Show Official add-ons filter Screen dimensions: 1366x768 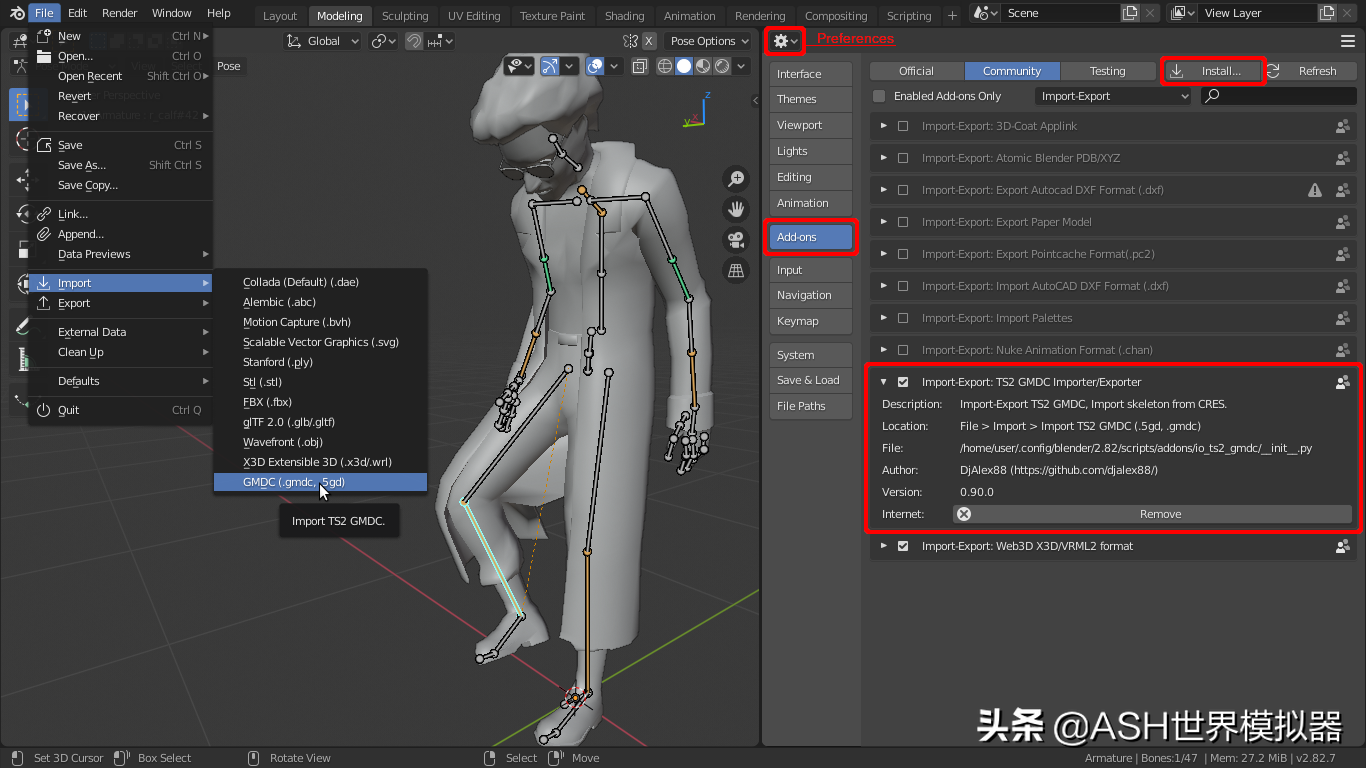pyautogui.click(x=916, y=71)
